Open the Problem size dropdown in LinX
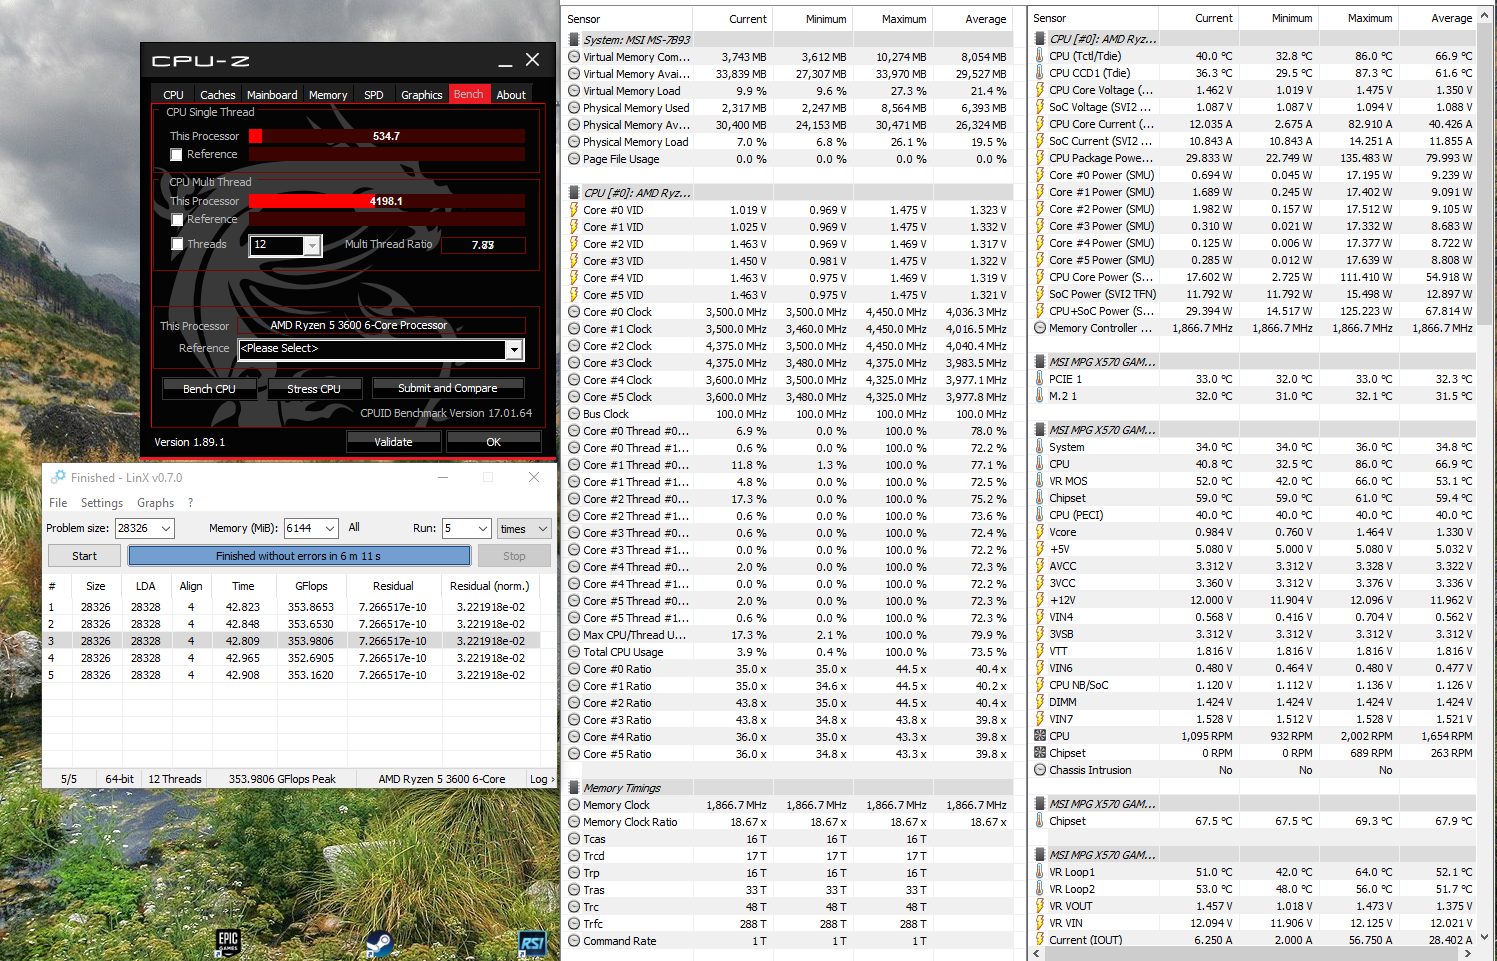The width and height of the screenshot is (1497, 961). 166,528
